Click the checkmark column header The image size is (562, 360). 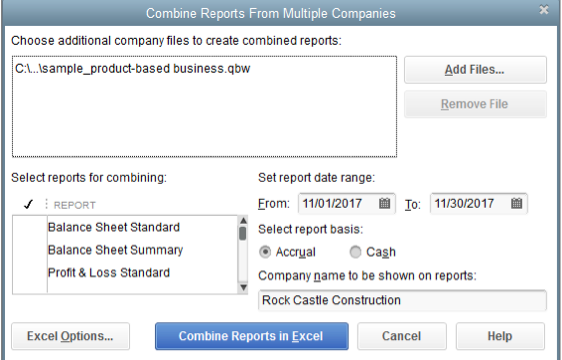[x=28, y=204]
